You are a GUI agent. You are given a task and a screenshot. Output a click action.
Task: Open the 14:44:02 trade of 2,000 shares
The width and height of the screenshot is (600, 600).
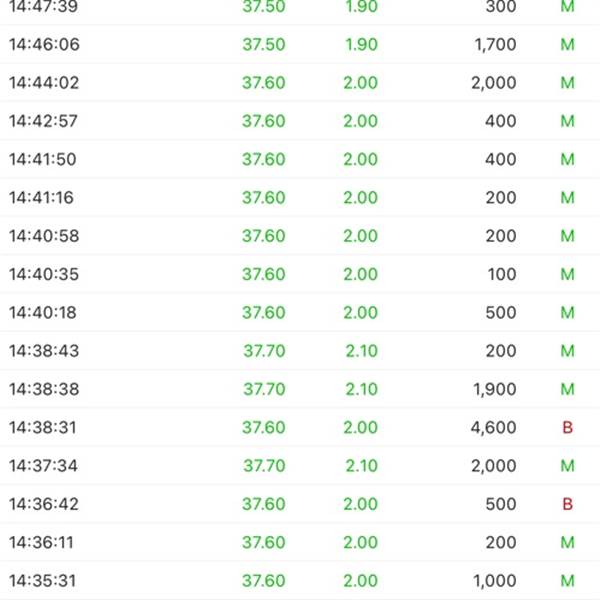point(300,83)
